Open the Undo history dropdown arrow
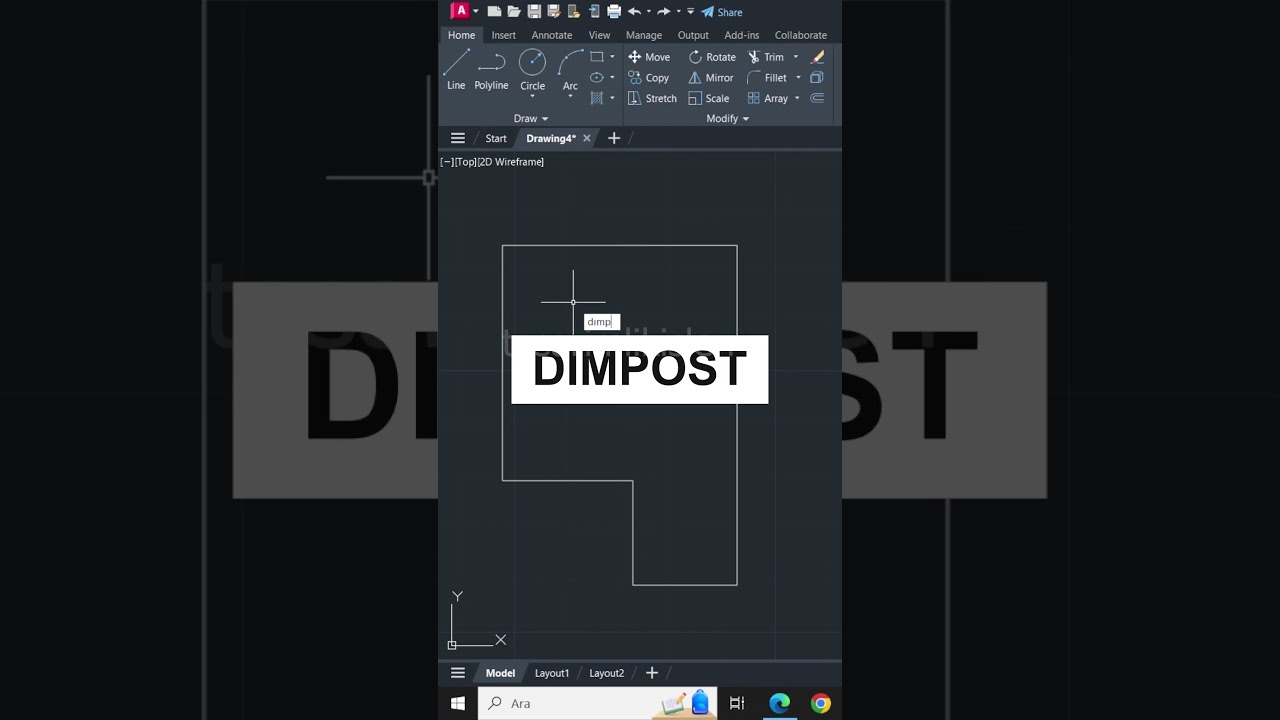The height and width of the screenshot is (720, 1280). [648, 11]
